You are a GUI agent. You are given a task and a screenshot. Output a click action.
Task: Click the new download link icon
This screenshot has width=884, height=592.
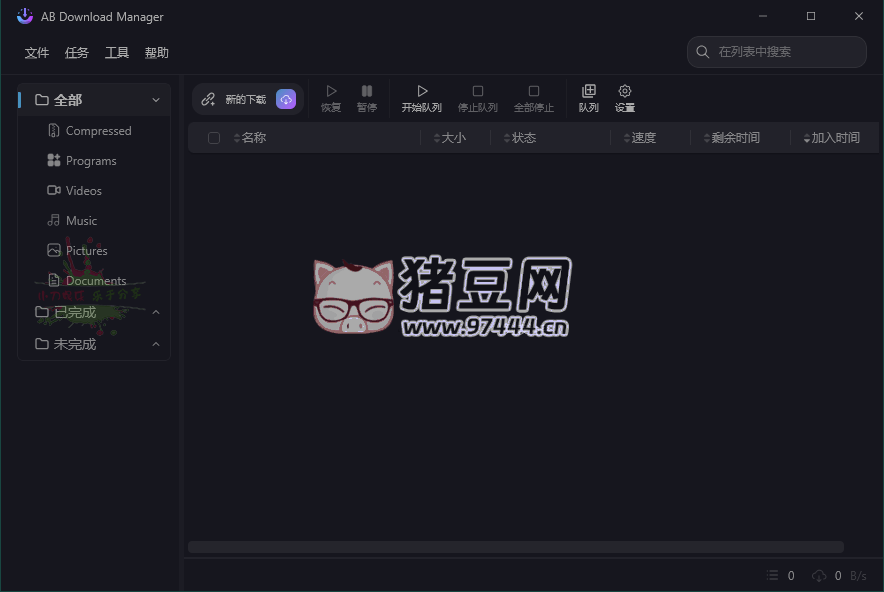click(x=208, y=99)
